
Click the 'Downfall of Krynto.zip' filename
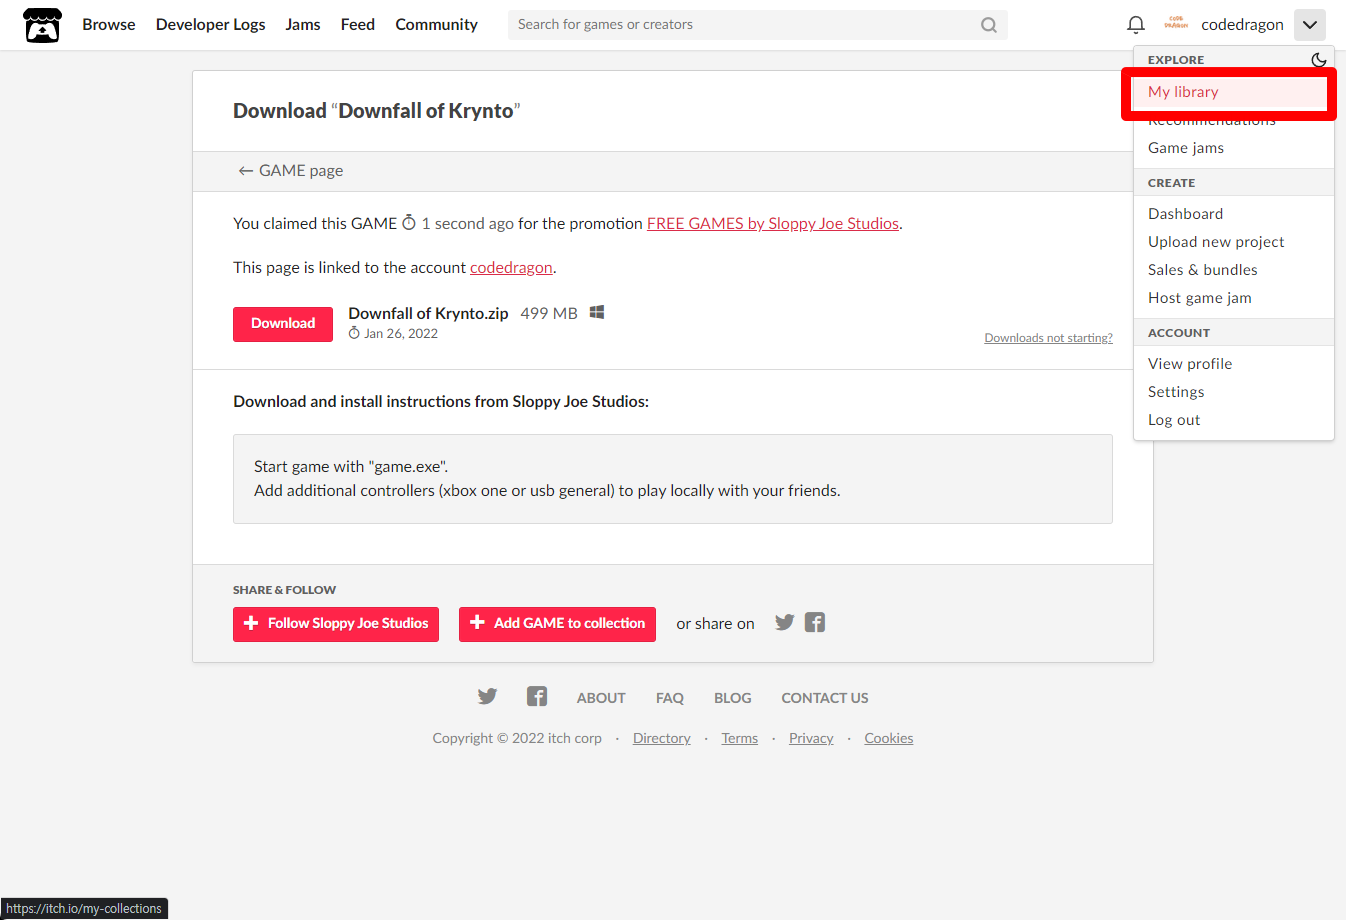tap(428, 313)
